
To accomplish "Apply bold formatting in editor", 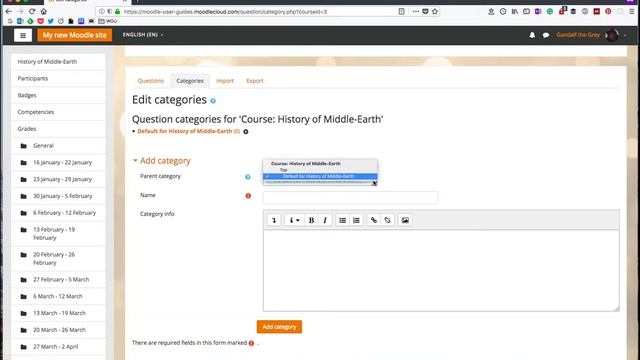I will click(x=311, y=220).
